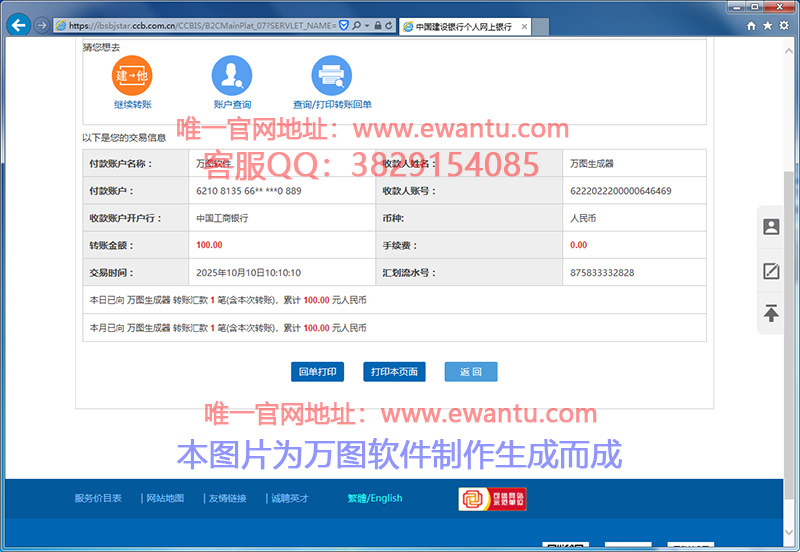Click the 返回 button

pyautogui.click(x=471, y=372)
